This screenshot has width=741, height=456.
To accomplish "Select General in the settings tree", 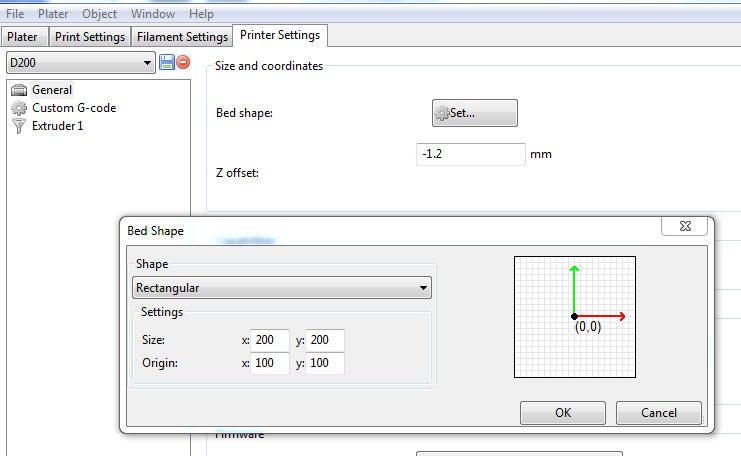I will pyautogui.click(x=52, y=90).
